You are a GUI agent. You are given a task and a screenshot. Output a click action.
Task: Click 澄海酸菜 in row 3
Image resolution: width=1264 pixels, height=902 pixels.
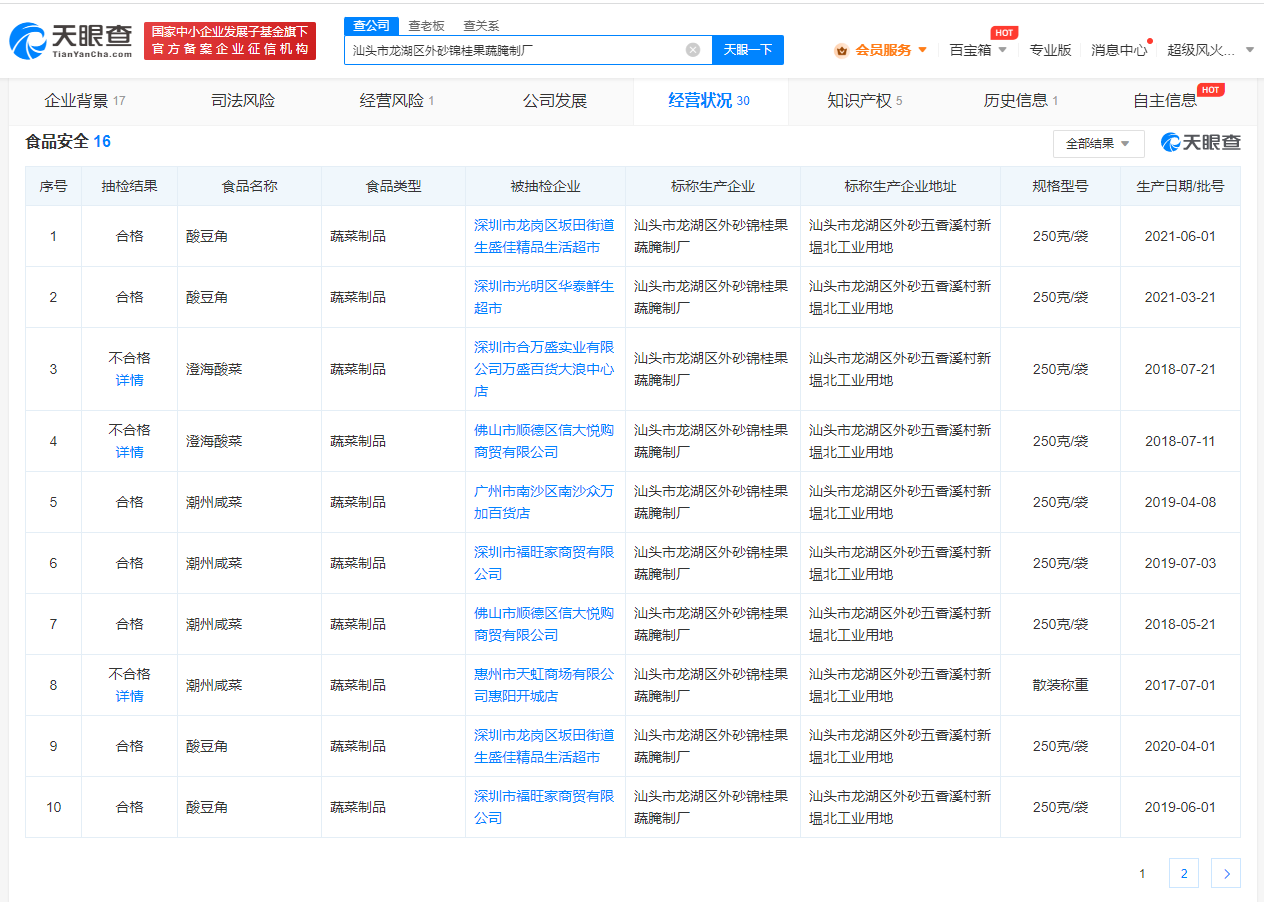pyautogui.click(x=214, y=369)
